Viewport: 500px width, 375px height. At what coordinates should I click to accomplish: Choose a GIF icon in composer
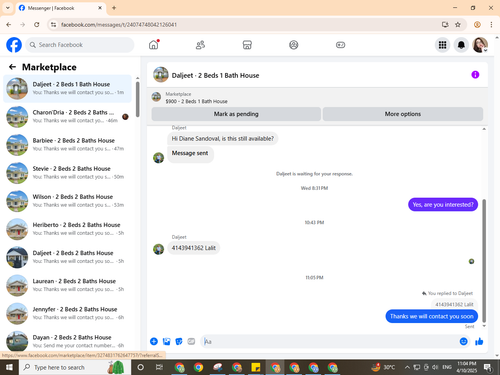[x=191, y=341]
